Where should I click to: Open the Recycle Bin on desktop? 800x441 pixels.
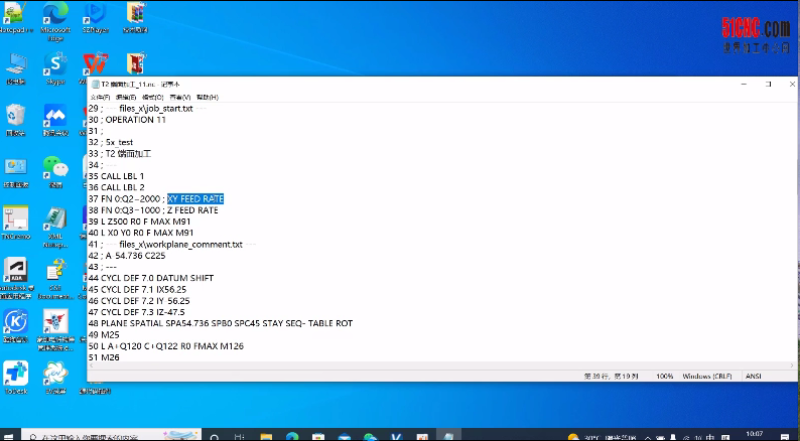(15, 116)
